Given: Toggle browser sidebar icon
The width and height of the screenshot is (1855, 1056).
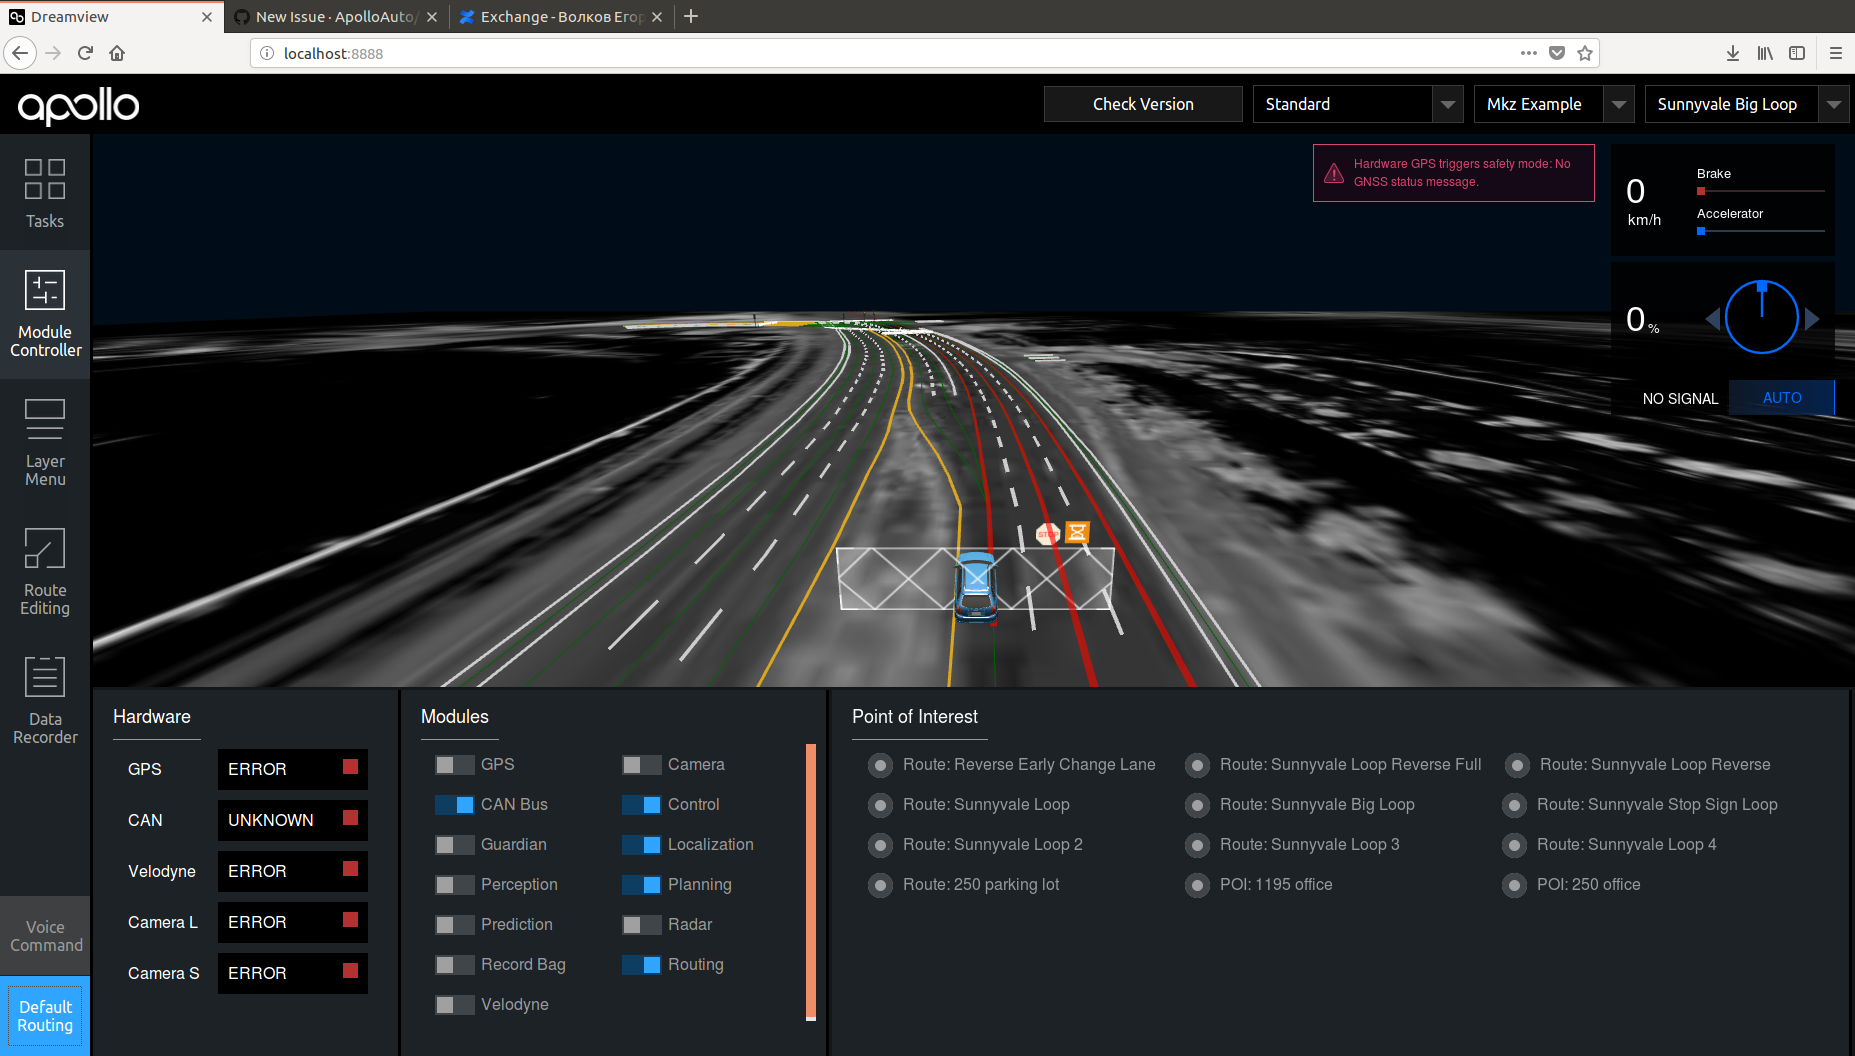Looking at the screenshot, I should click(x=1797, y=53).
